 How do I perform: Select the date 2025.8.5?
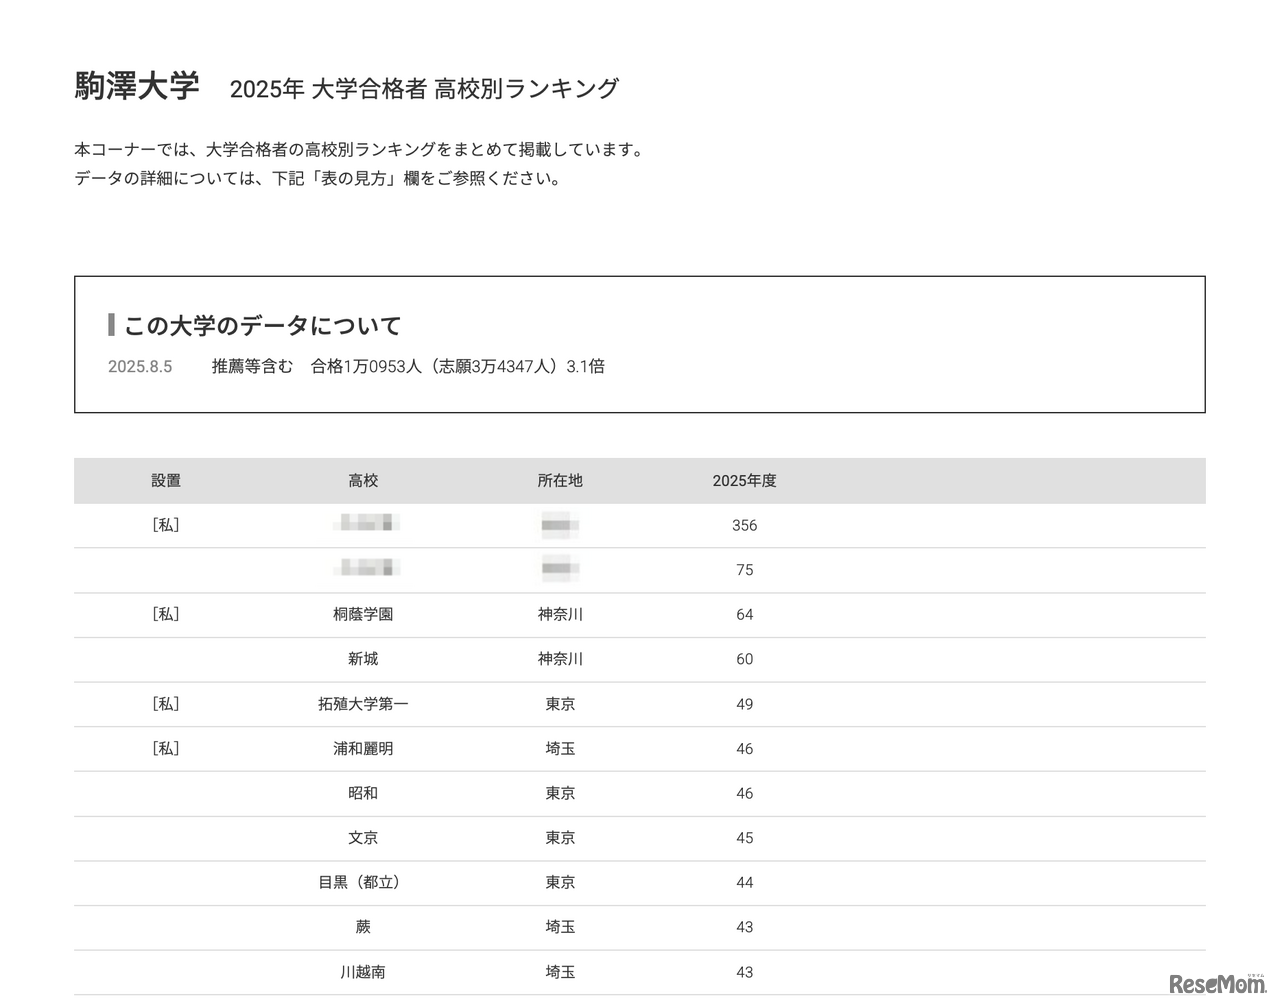(140, 366)
